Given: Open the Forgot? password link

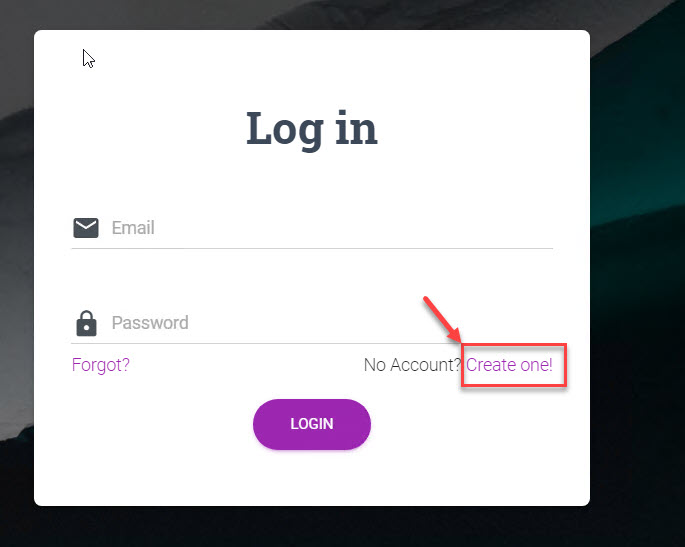Looking at the screenshot, I should [x=100, y=365].
